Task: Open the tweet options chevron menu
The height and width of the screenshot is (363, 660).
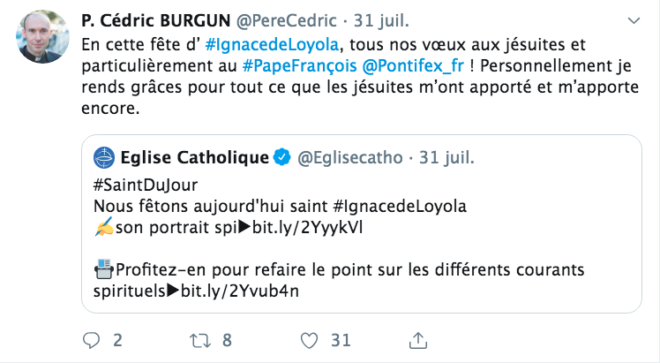Action: point(634,20)
